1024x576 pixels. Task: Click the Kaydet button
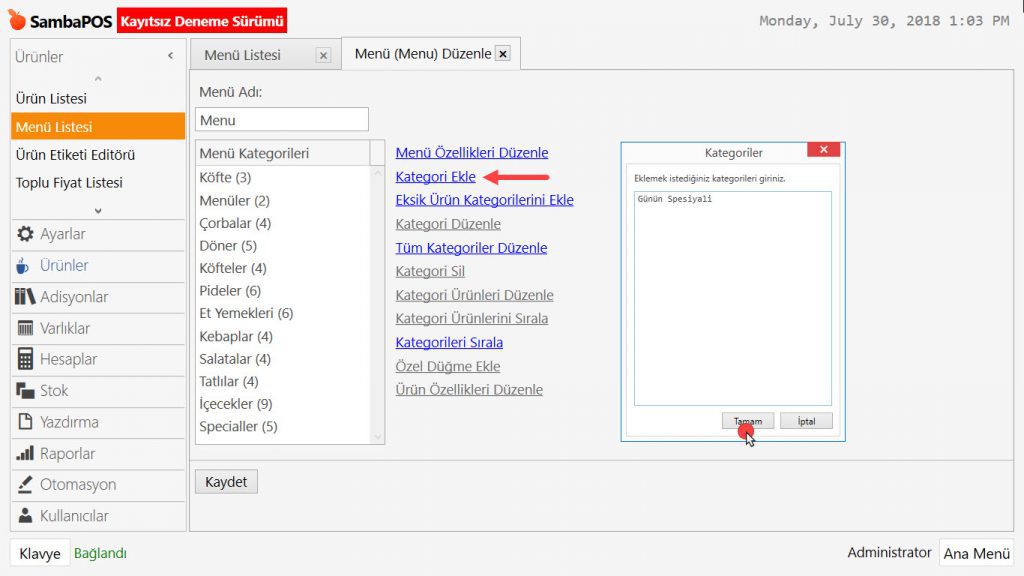coord(226,482)
